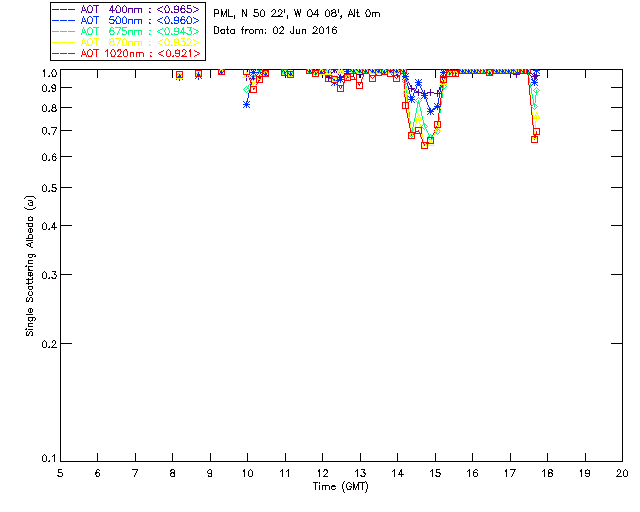Click the 0.2 y-axis tick label
Screen dimensions: 640x512
tap(49, 344)
